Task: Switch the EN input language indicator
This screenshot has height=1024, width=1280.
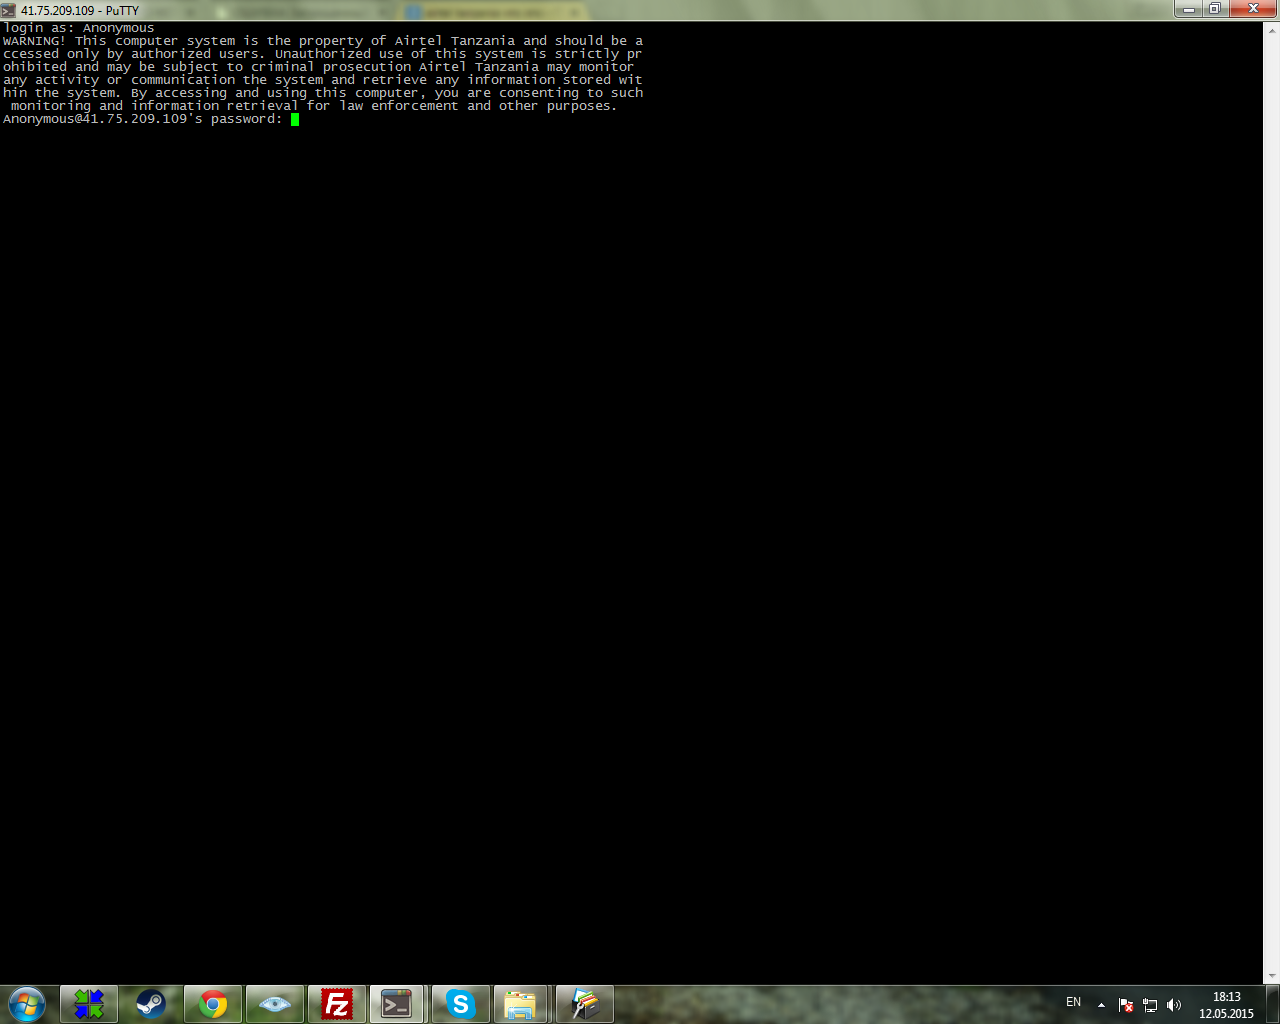Action: [x=1073, y=1002]
